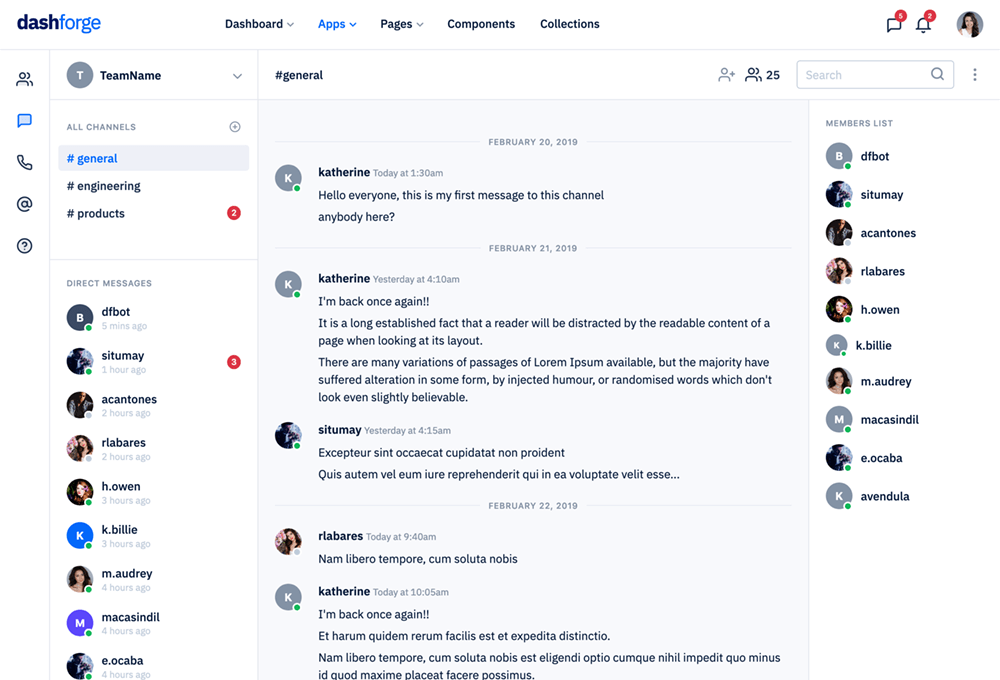Open the top bar messages icon
1000x680 pixels.
[894, 25]
